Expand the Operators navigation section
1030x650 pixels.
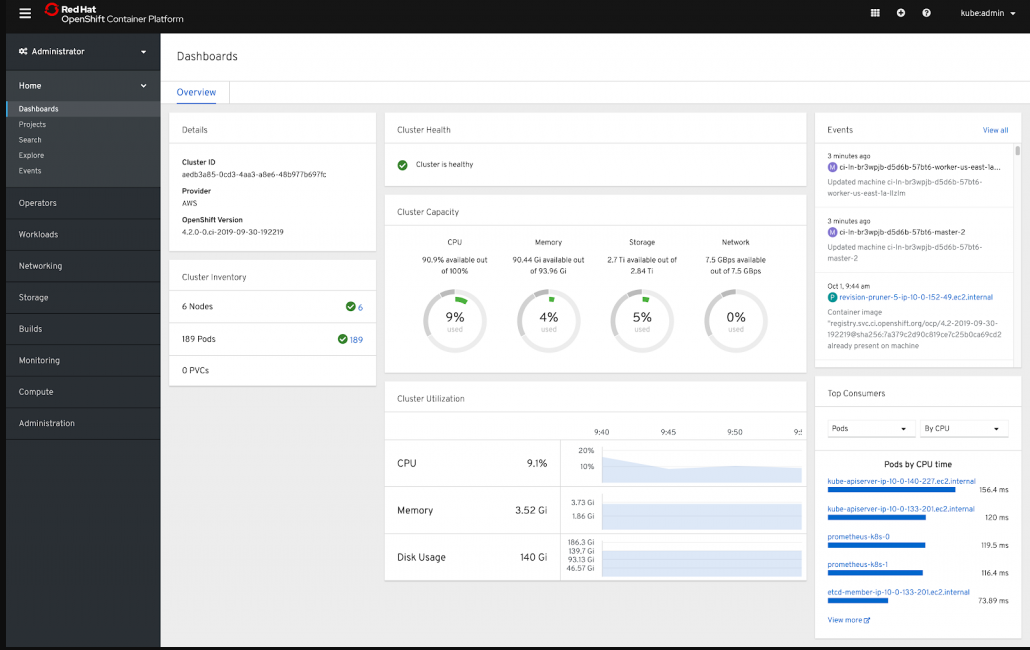pos(38,203)
